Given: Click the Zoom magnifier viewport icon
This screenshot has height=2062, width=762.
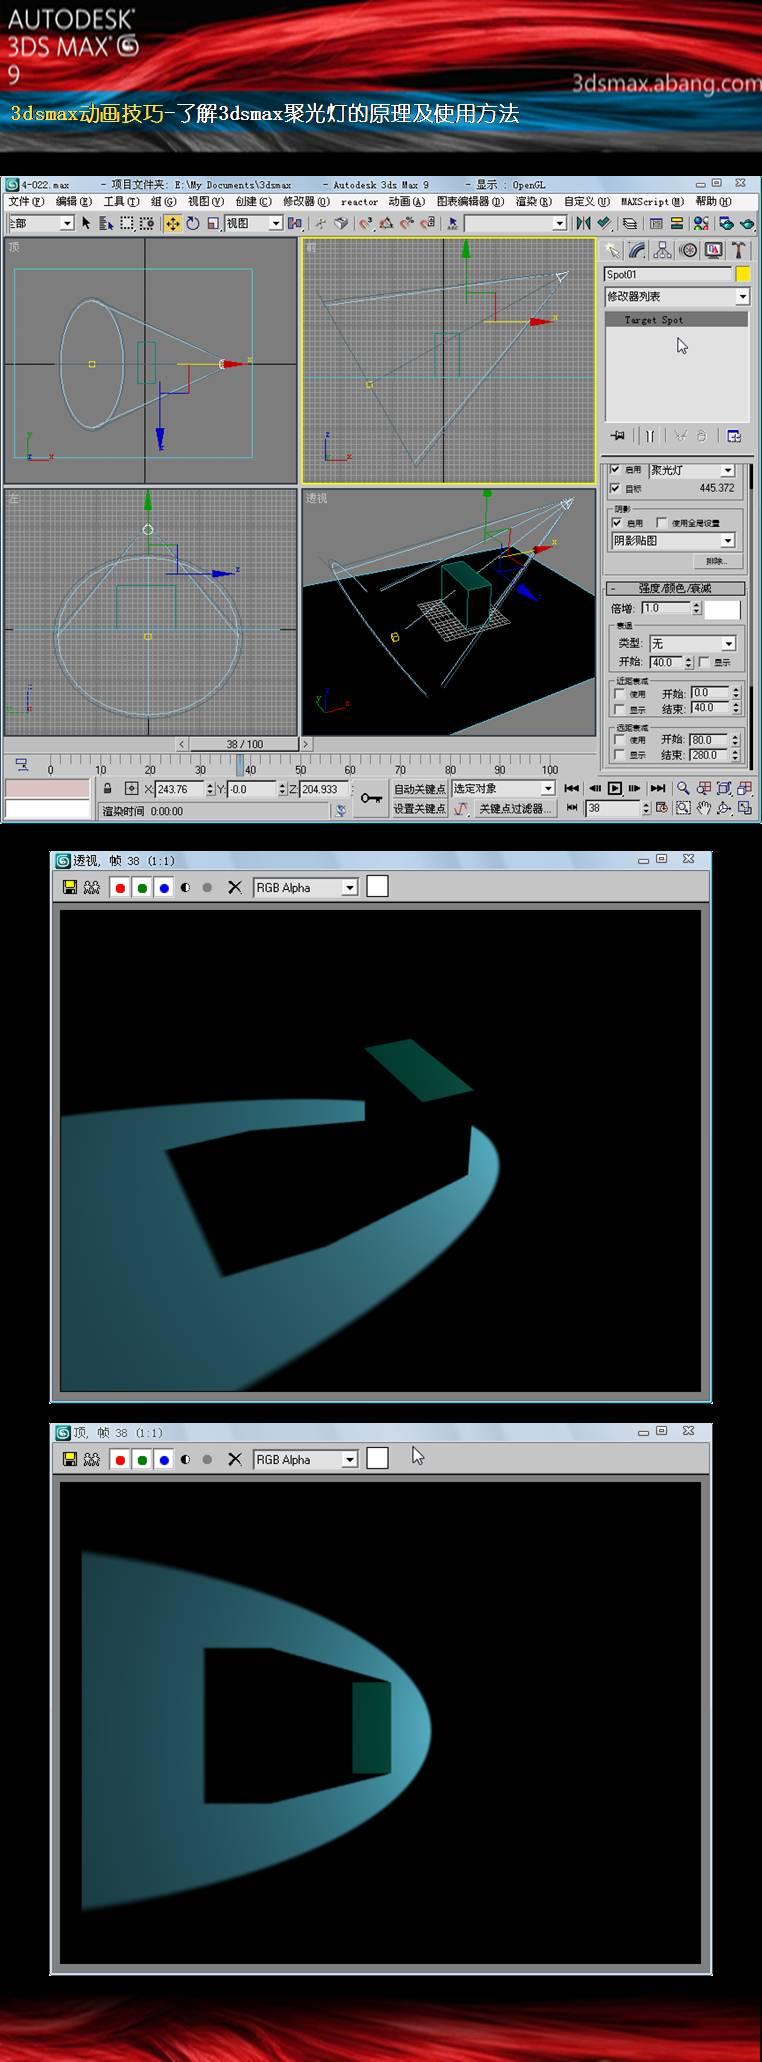Looking at the screenshot, I should (683, 788).
